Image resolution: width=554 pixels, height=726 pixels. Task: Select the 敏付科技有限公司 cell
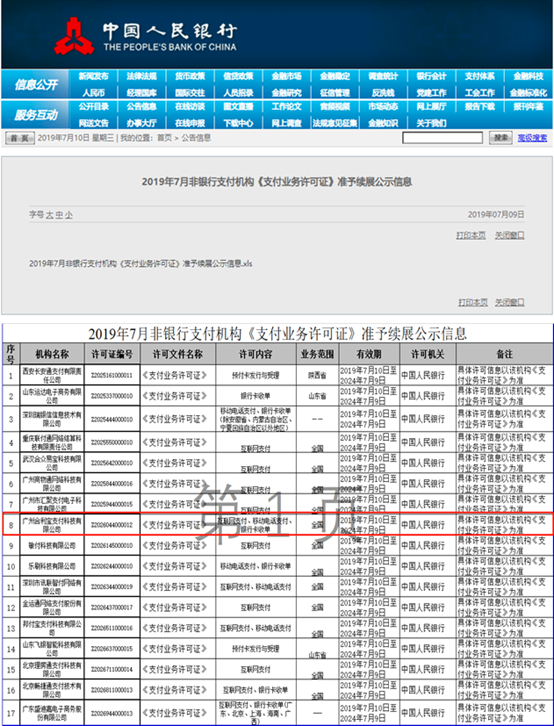tap(52, 545)
